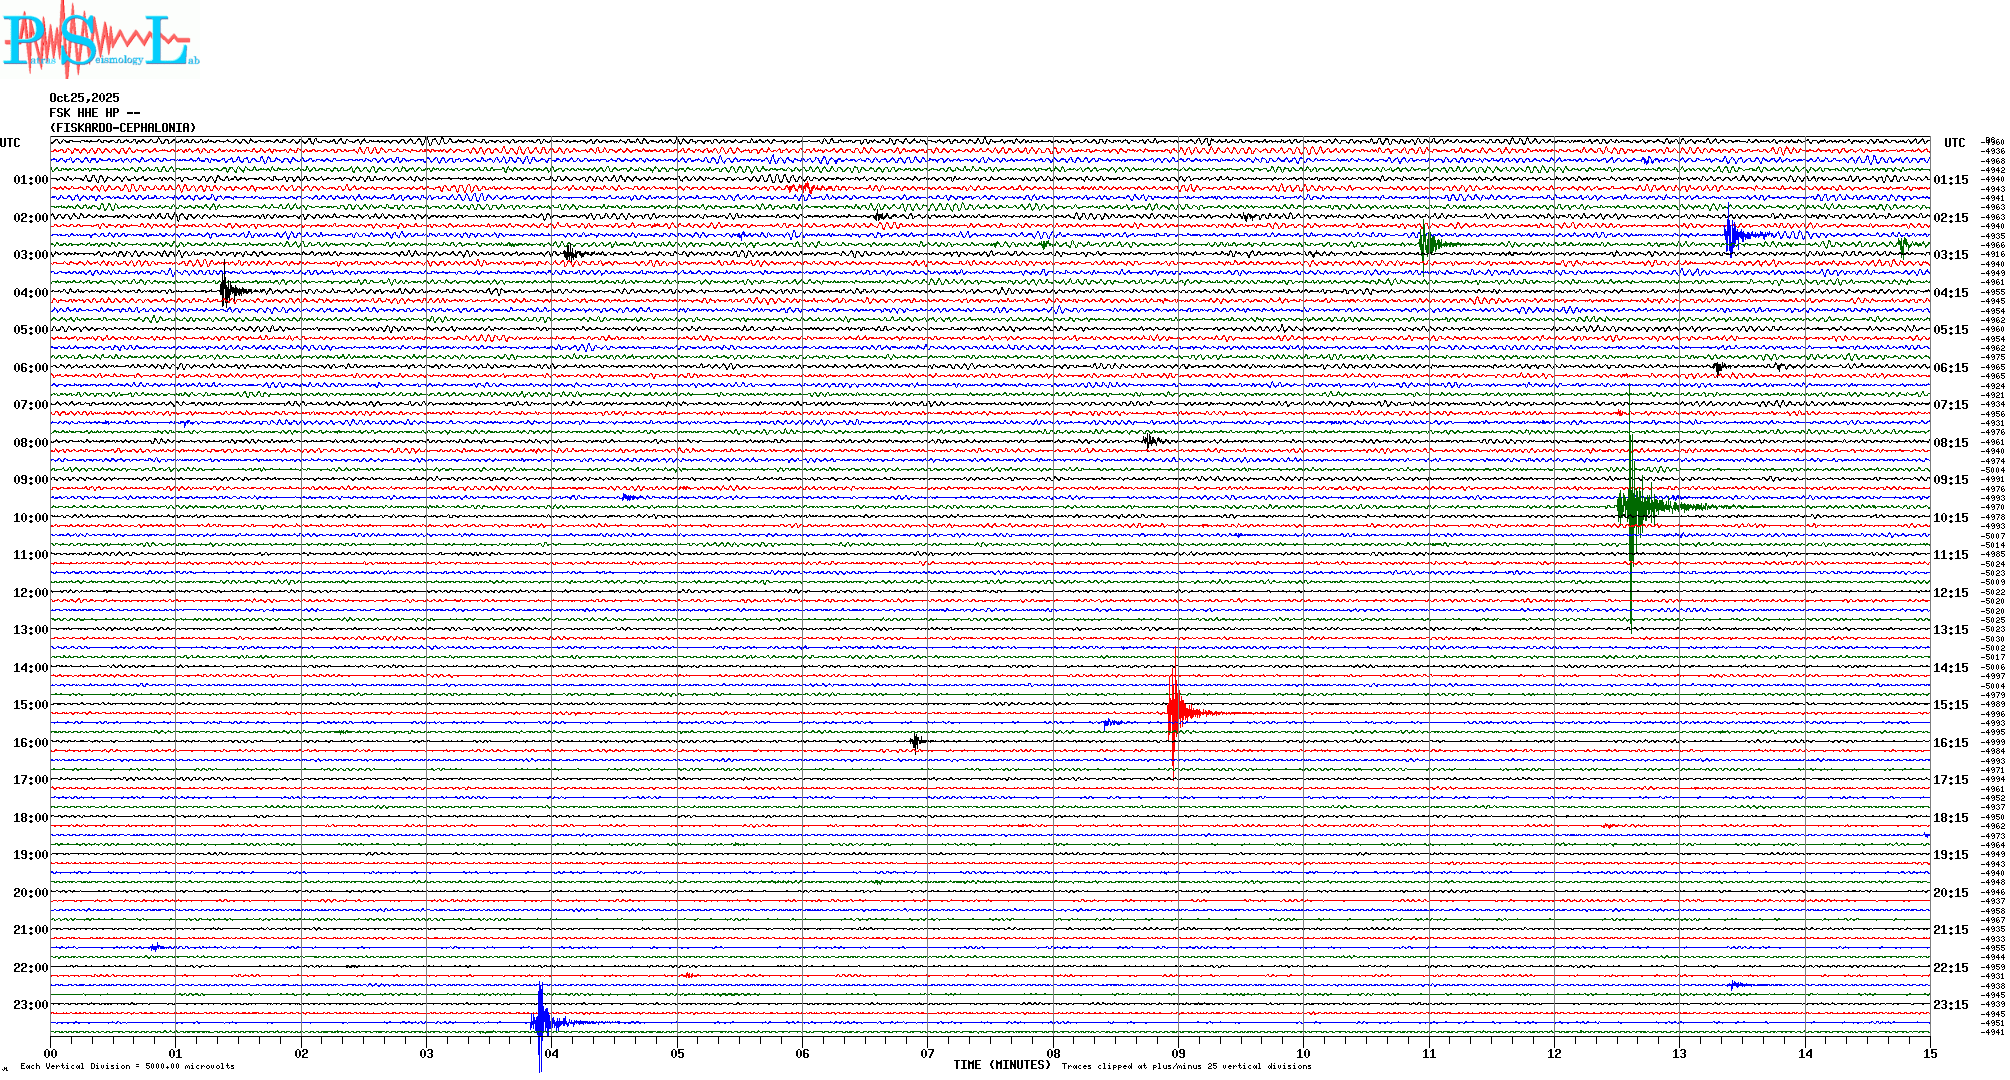This screenshot has width=2010, height=1080.
Task: Click the 23:15 time label on right
Action: [x=1950, y=1005]
